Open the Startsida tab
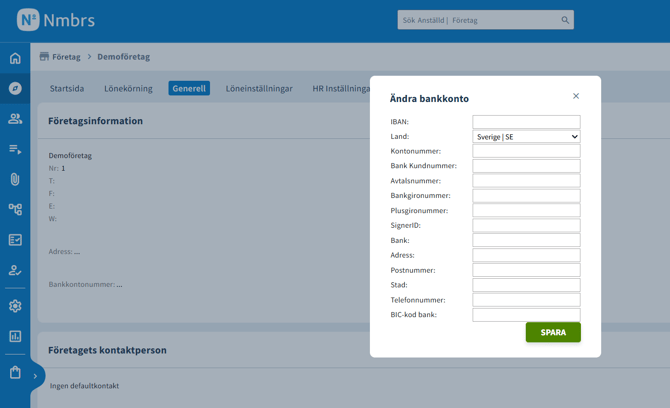This screenshot has width=670, height=408. tap(67, 88)
